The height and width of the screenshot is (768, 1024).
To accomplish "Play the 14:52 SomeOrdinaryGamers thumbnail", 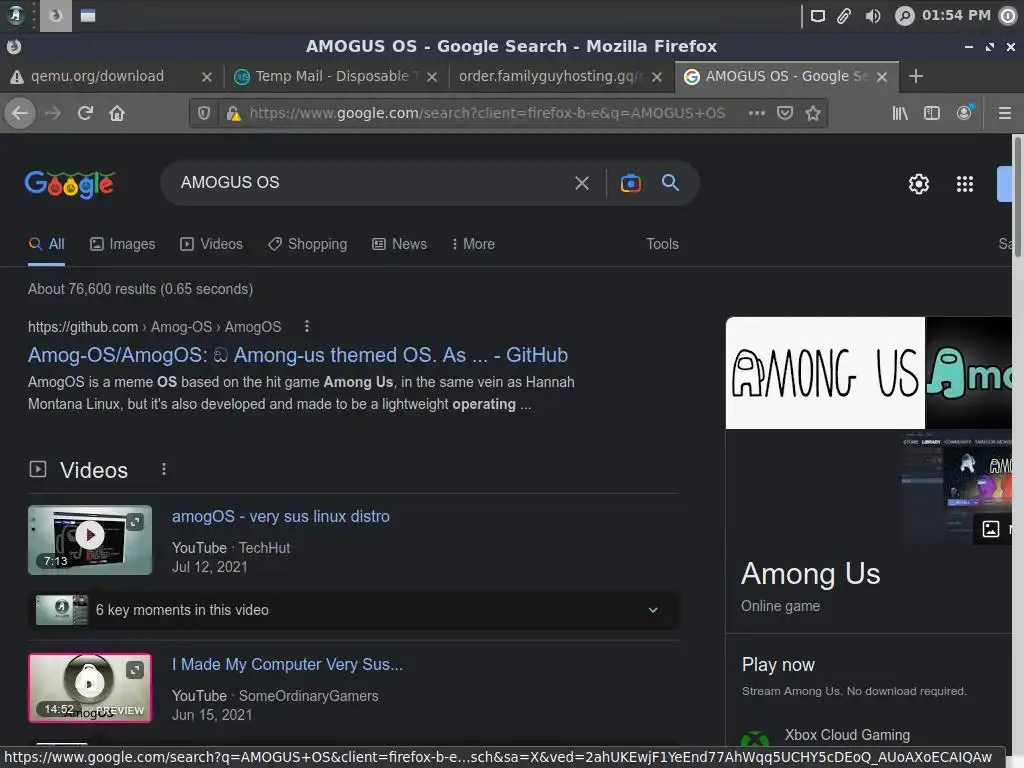I will point(90,688).
